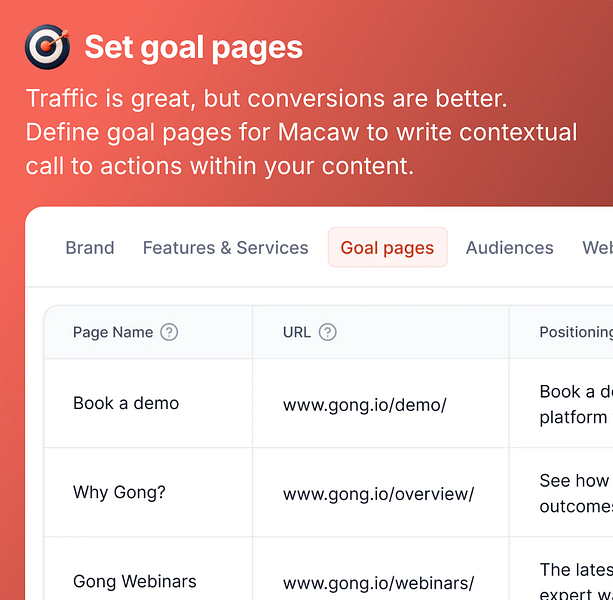Click the www.gong.io/webinars/ URL

tap(378, 582)
